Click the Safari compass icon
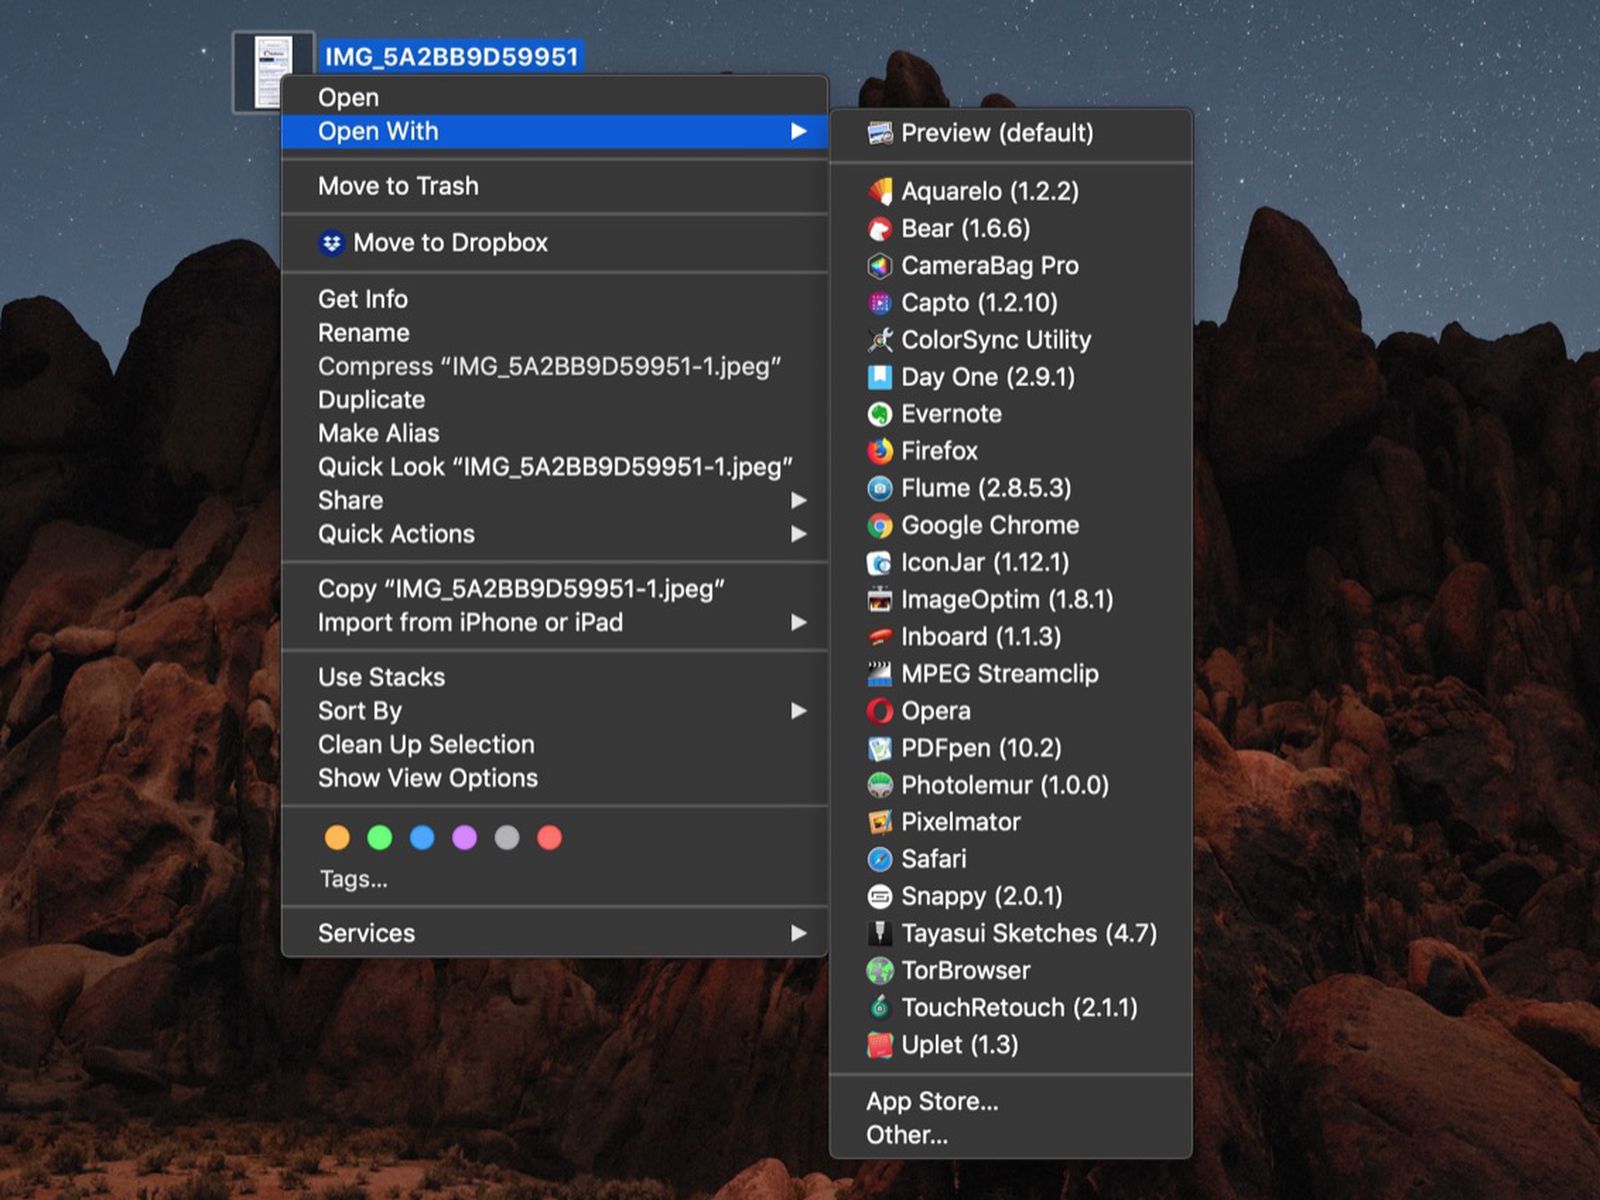The height and width of the screenshot is (1200, 1600). 880,859
